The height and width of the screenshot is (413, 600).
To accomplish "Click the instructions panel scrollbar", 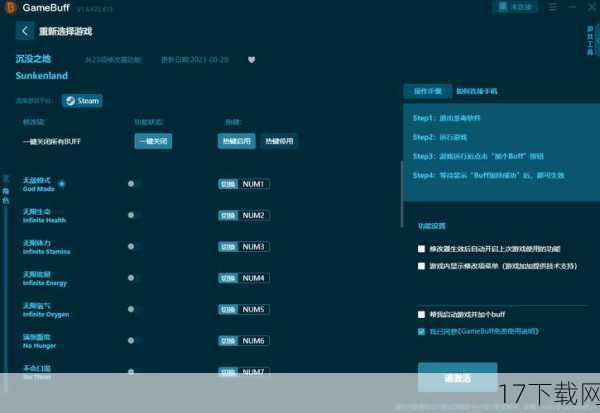I will [x=402, y=194].
